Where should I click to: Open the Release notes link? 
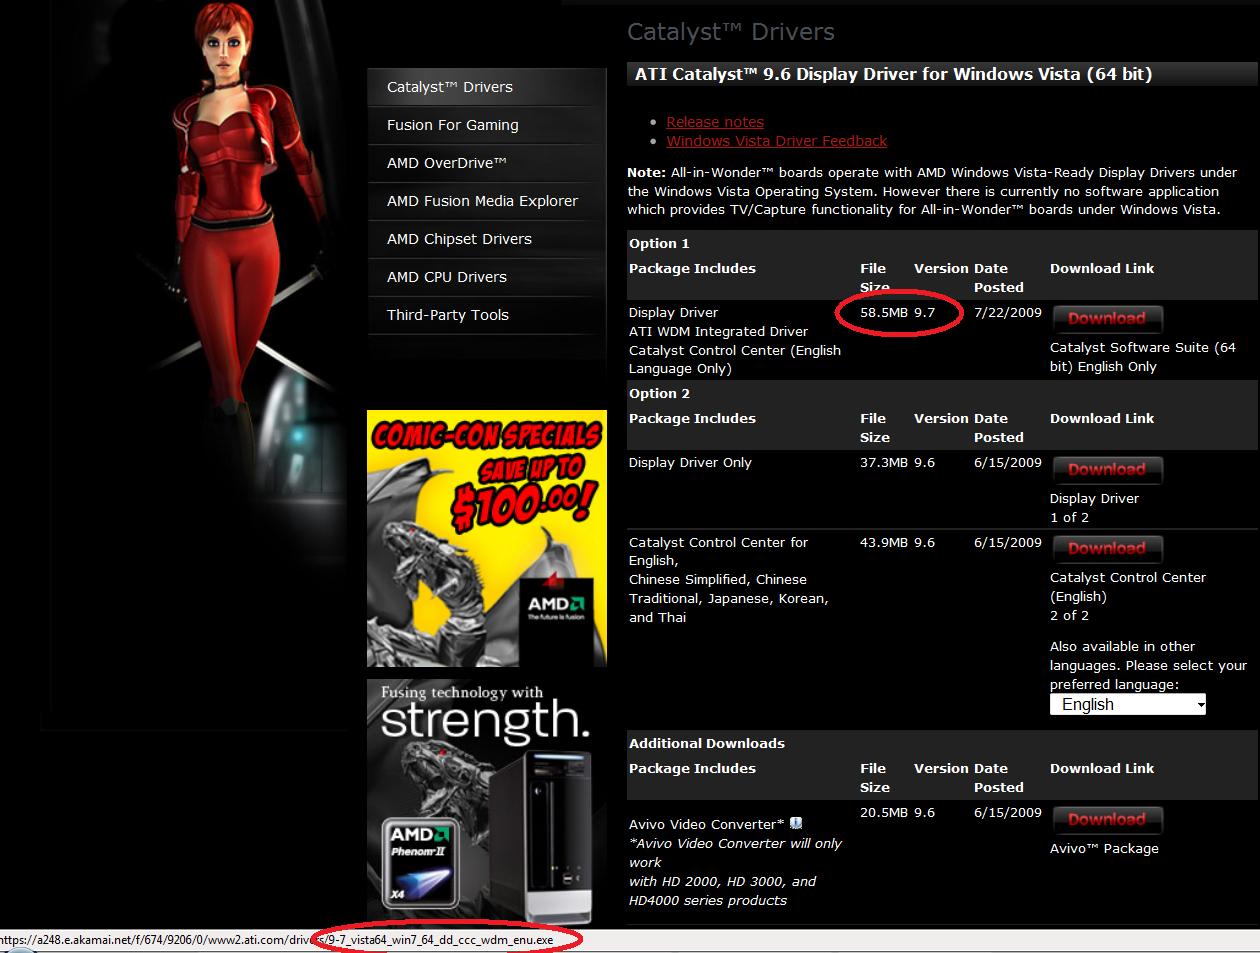coord(715,122)
